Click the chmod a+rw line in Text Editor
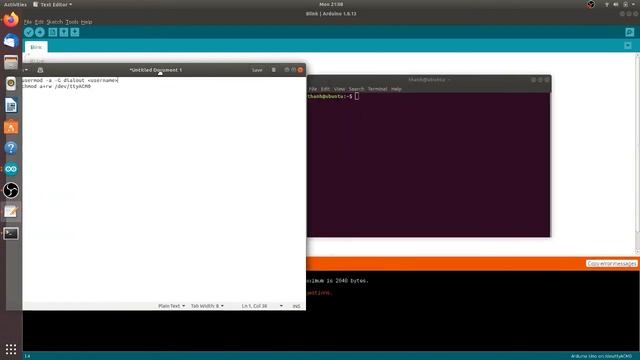 [57, 87]
